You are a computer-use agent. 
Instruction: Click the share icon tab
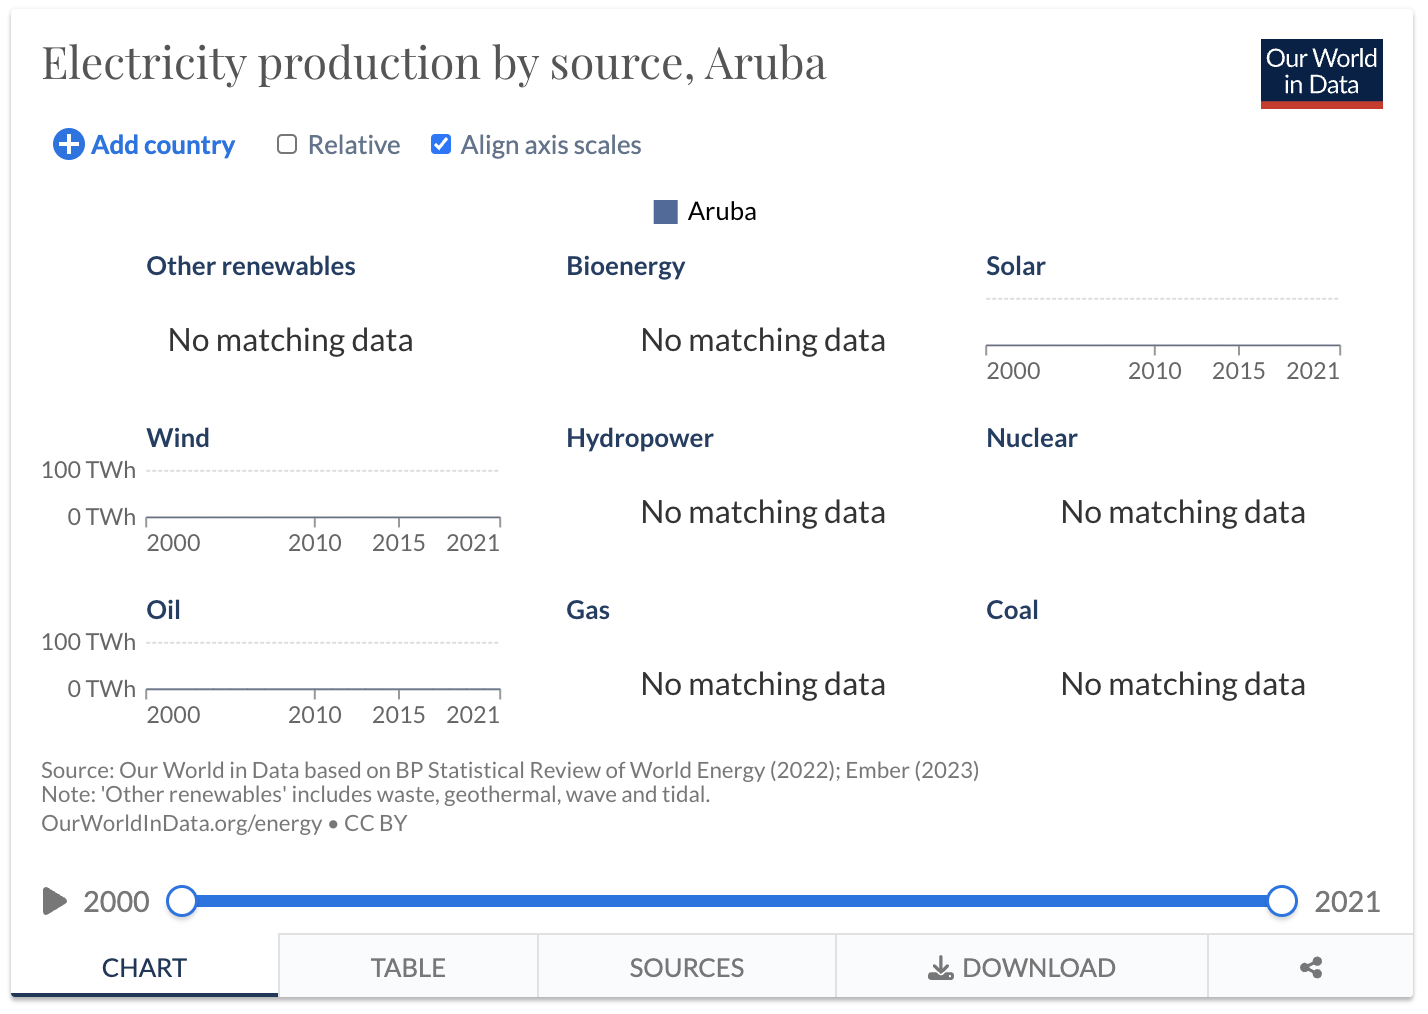click(1310, 967)
